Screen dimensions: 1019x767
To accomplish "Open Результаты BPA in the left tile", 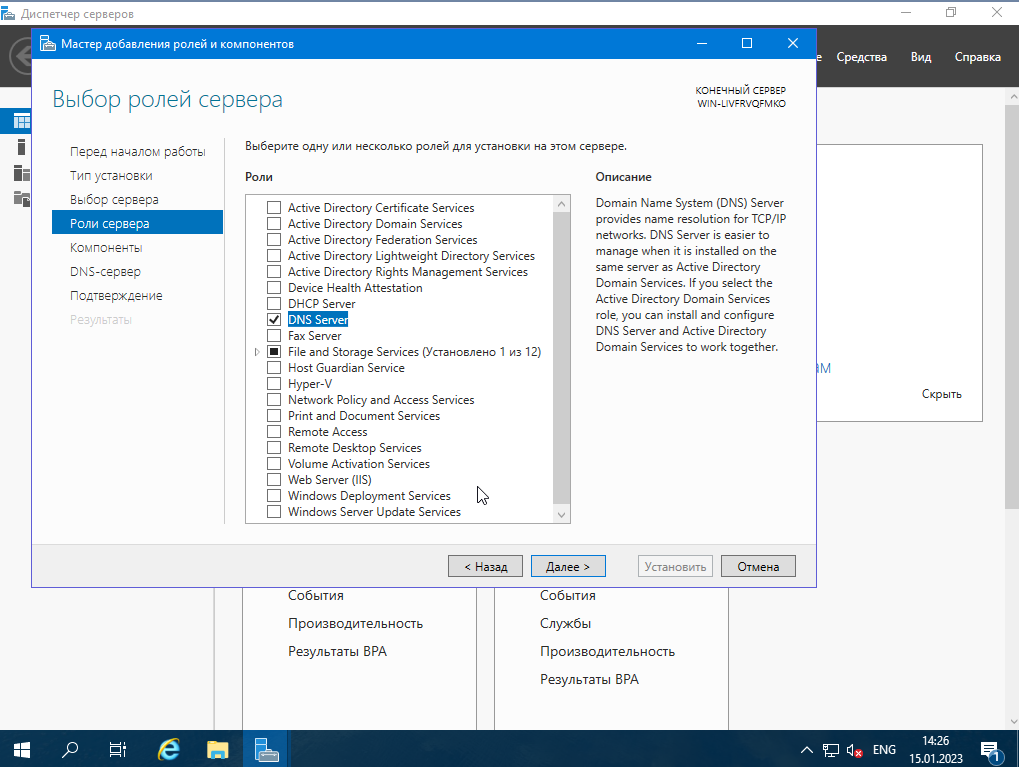I will pos(337,651).
